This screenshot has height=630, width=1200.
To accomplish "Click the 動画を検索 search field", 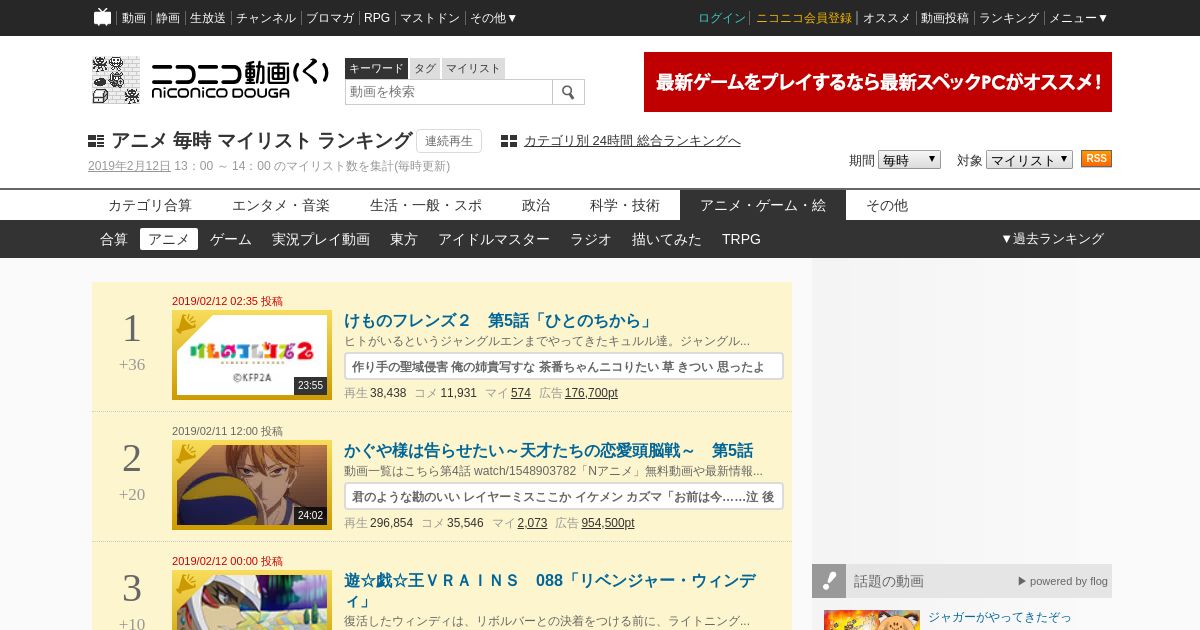I will (449, 92).
